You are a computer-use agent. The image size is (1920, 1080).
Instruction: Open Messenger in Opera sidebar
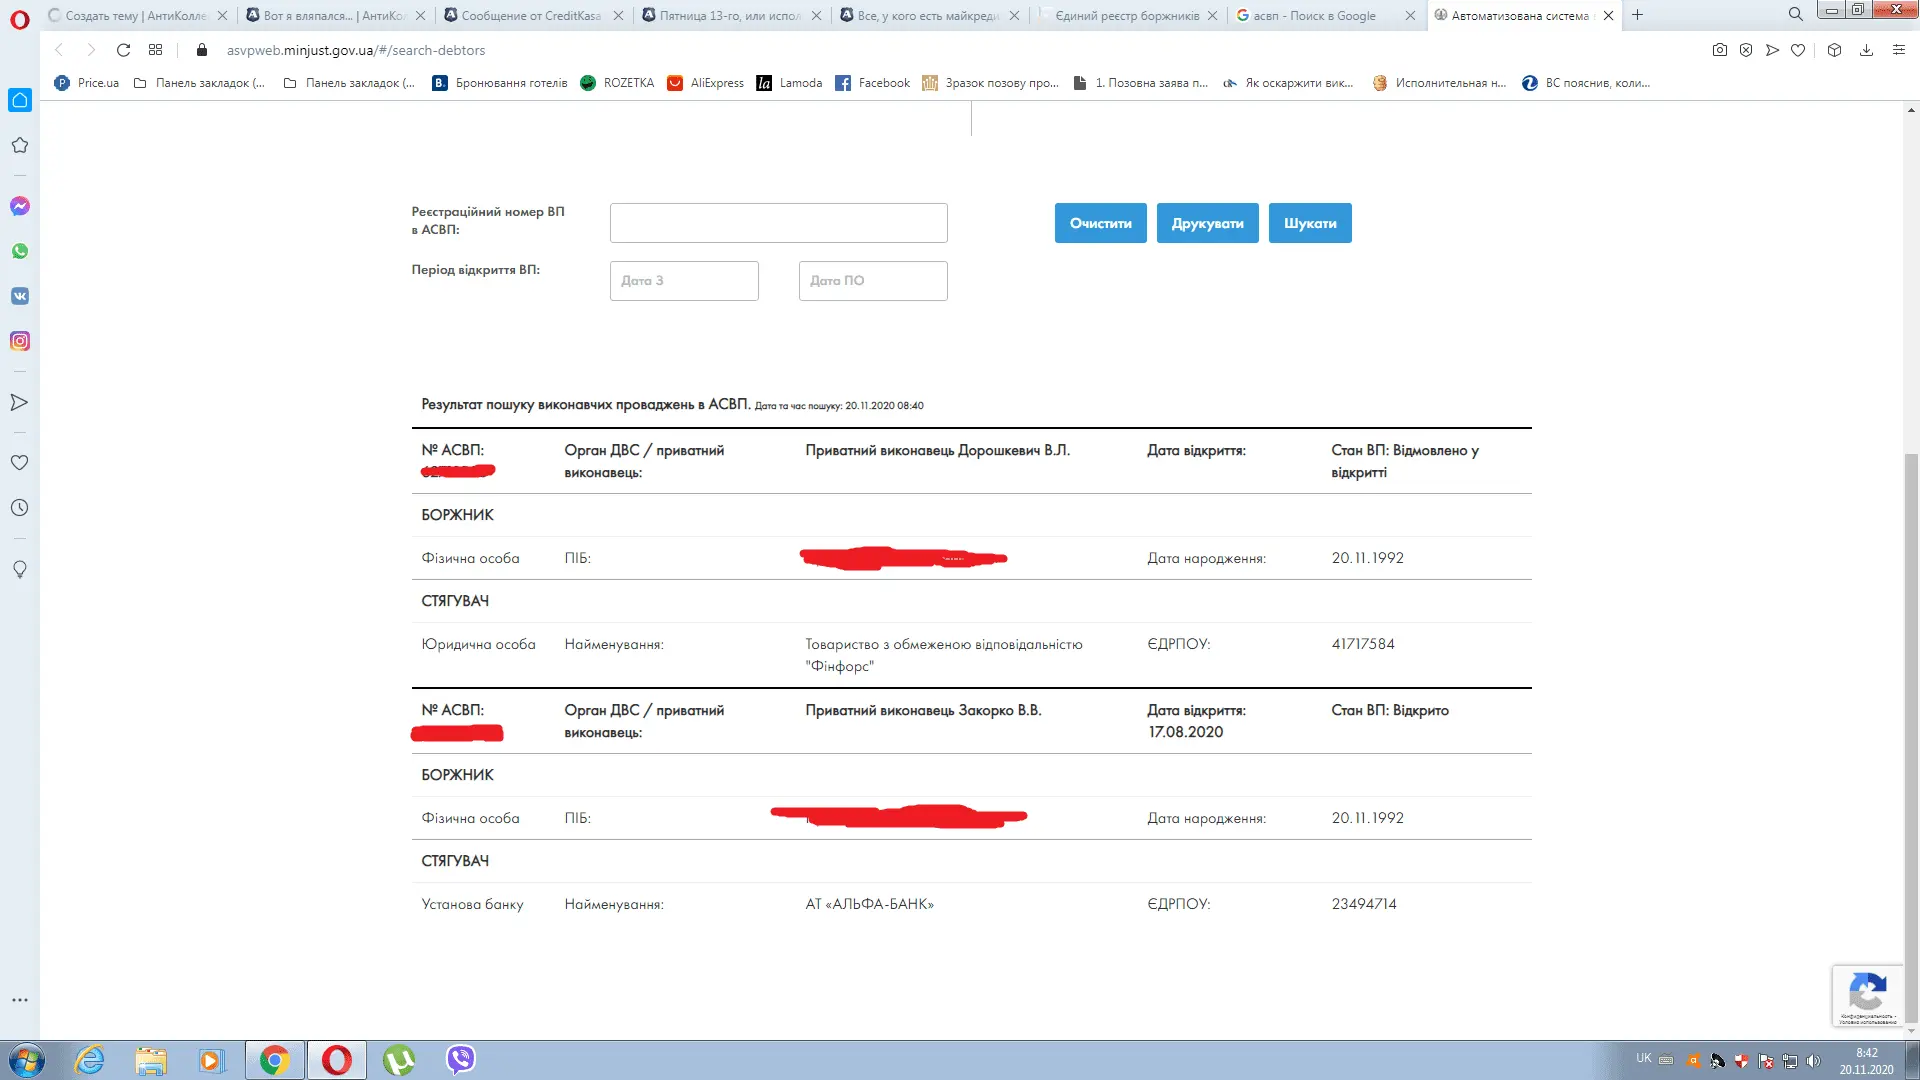click(x=20, y=206)
